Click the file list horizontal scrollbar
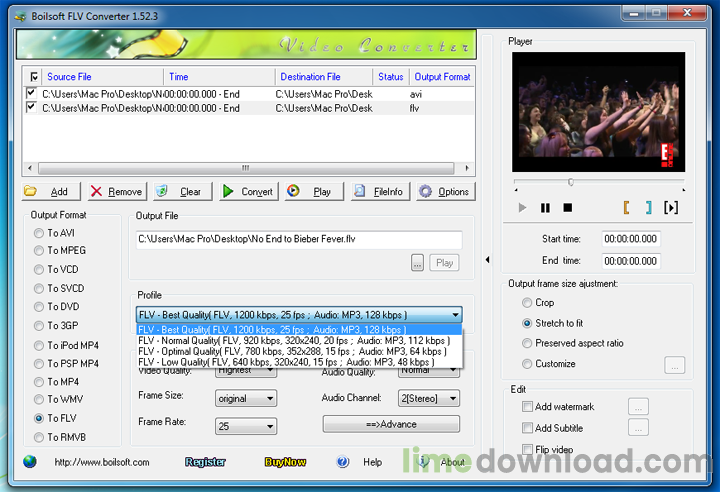 pyautogui.click(x=248, y=168)
